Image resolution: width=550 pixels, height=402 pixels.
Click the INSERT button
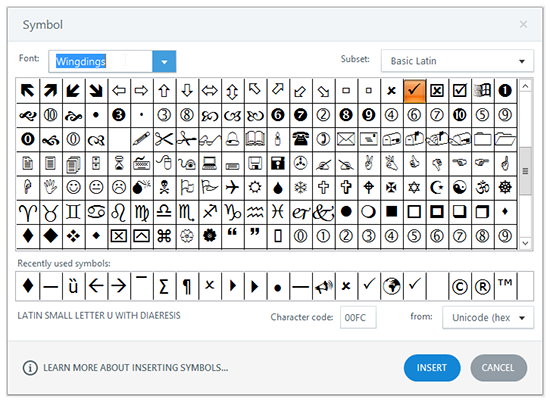[x=432, y=368]
